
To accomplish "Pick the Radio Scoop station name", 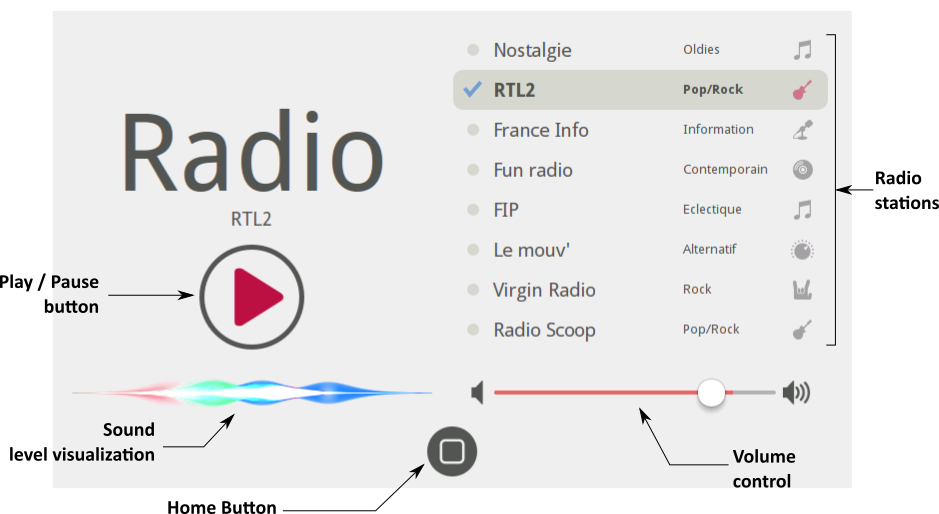I will (544, 330).
